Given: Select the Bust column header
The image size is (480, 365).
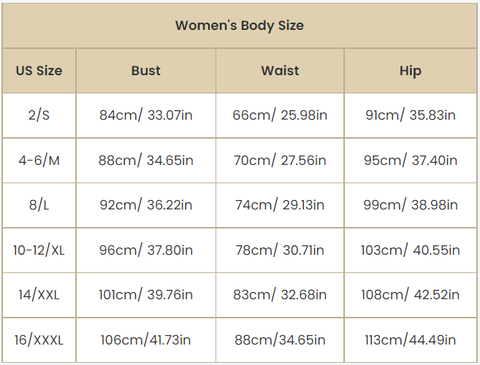Looking at the screenshot, I should pyautogui.click(x=146, y=71).
